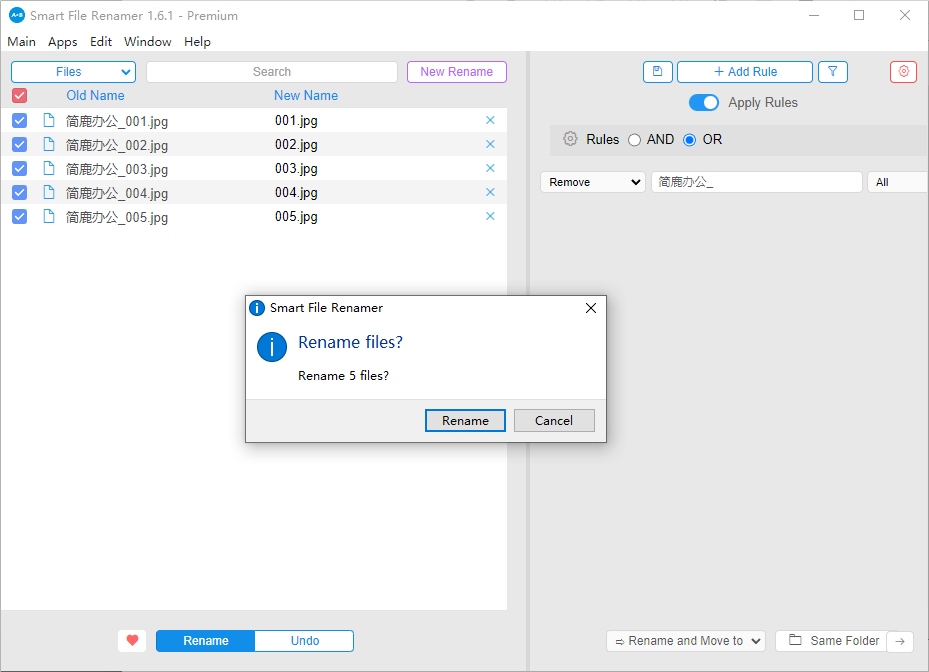Select the AND radio button
The height and width of the screenshot is (672, 929).
point(634,140)
